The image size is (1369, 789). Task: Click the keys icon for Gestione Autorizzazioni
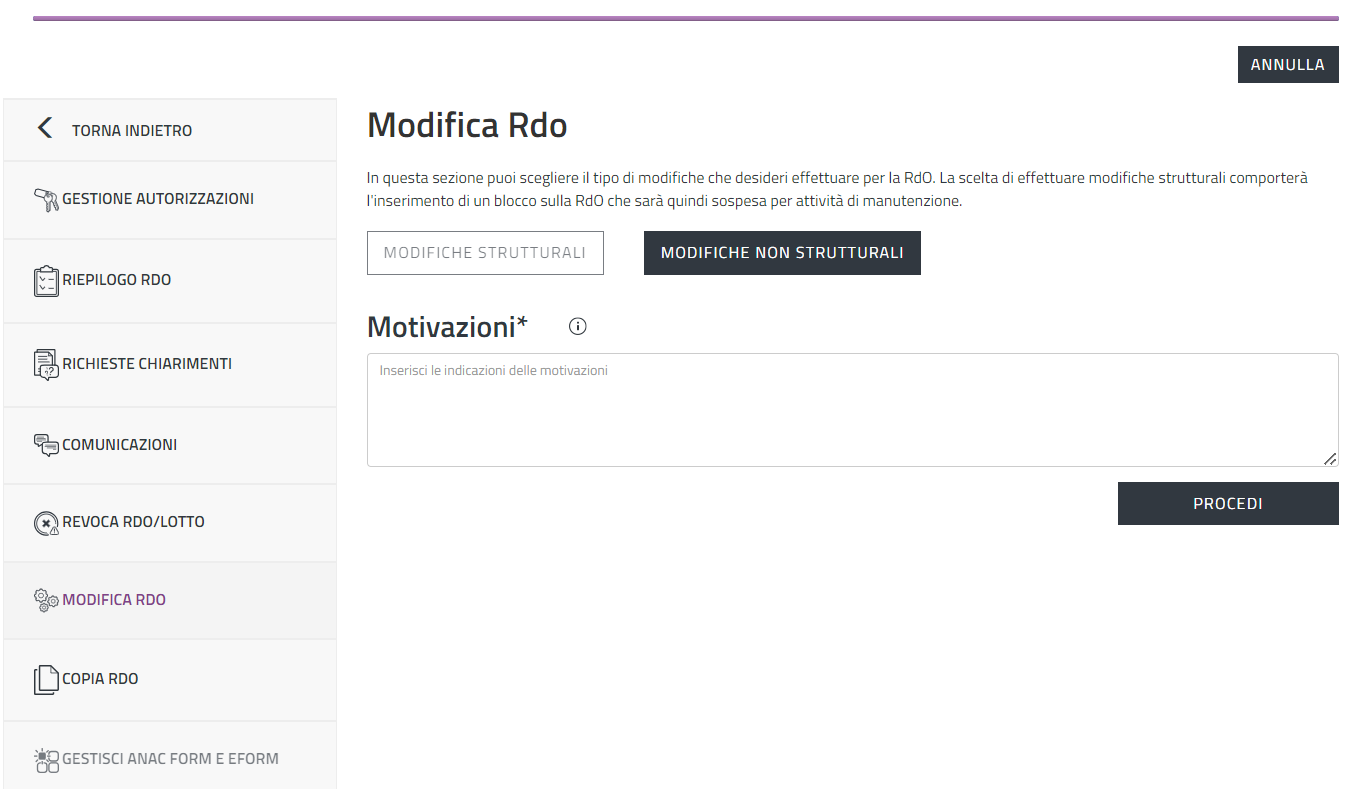[47, 200]
